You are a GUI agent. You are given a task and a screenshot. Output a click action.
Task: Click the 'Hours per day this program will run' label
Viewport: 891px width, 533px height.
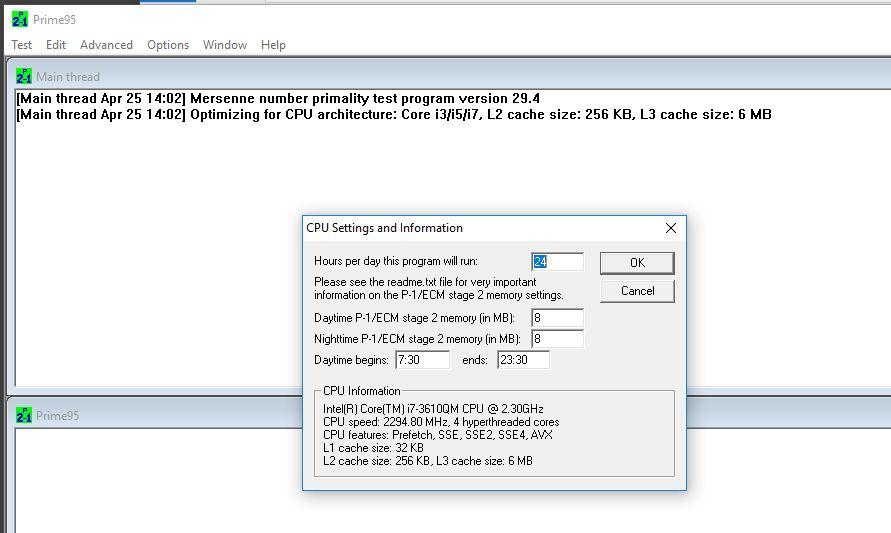(x=395, y=261)
